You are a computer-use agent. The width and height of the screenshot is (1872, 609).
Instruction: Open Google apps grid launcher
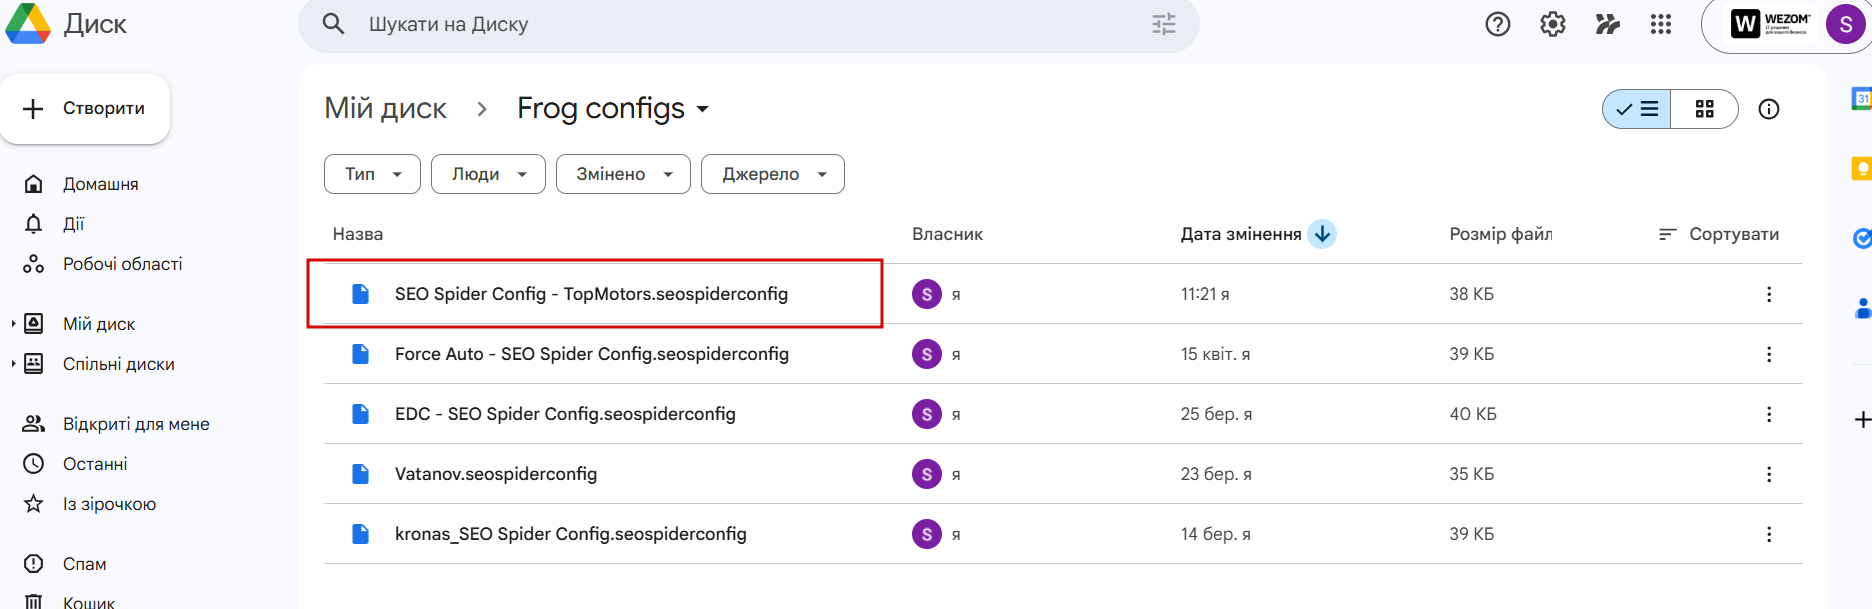point(1661,24)
